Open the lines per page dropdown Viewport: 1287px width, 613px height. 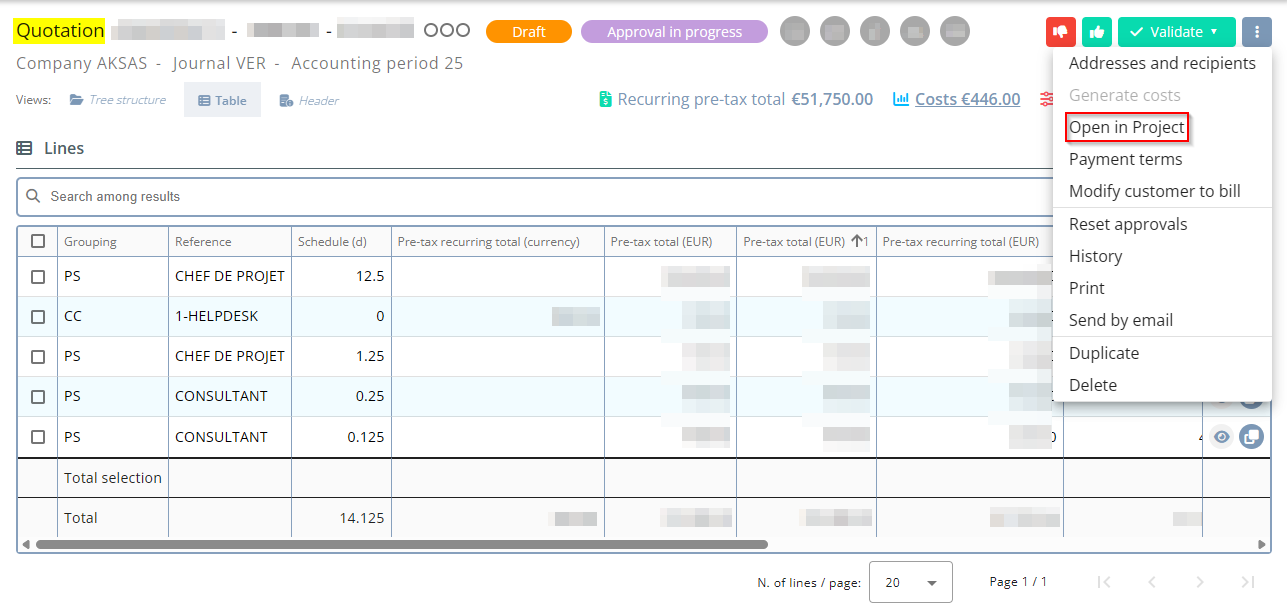[910, 582]
